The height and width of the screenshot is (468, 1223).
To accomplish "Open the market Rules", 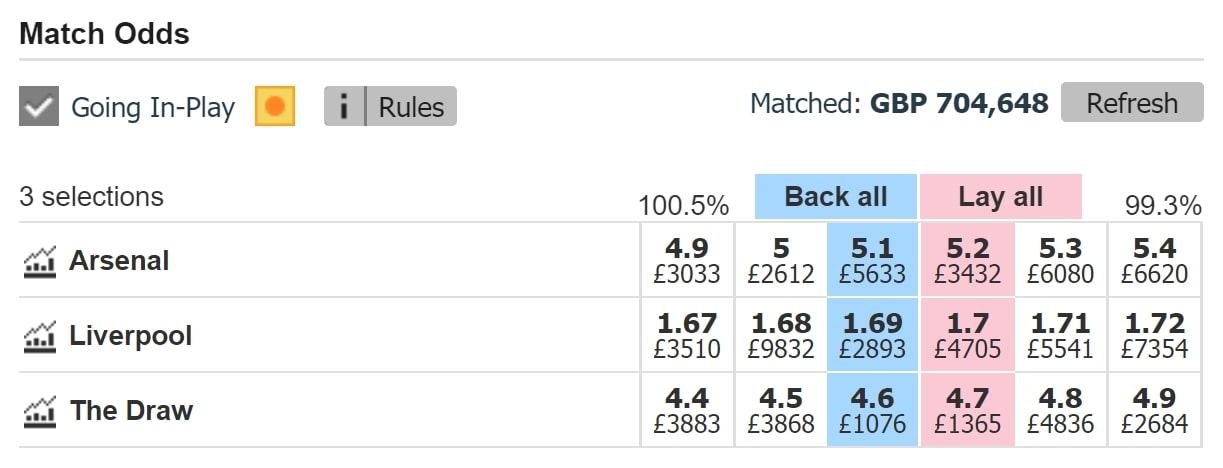I will 411,106.
